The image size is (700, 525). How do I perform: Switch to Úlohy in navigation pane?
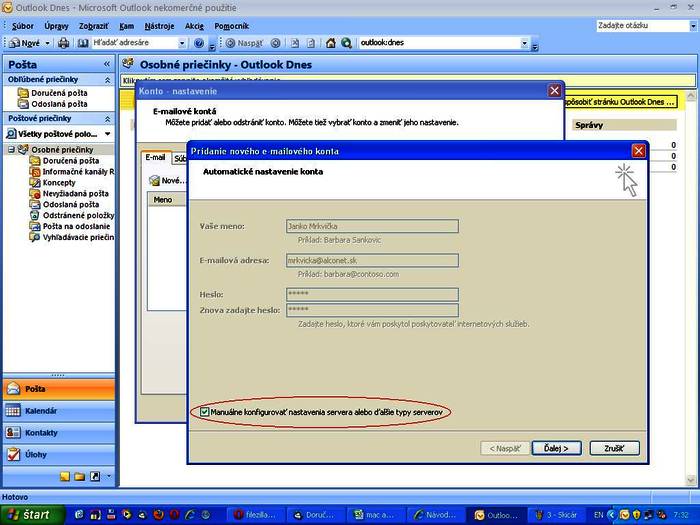[x=59, y=454]
